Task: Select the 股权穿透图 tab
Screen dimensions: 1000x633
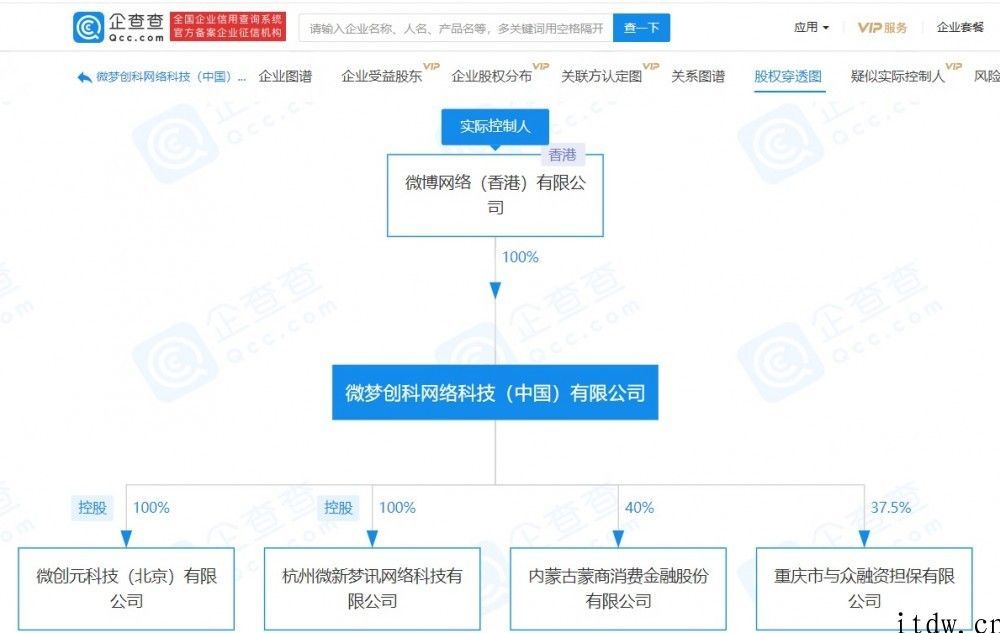Action: (x=788, y=76)
